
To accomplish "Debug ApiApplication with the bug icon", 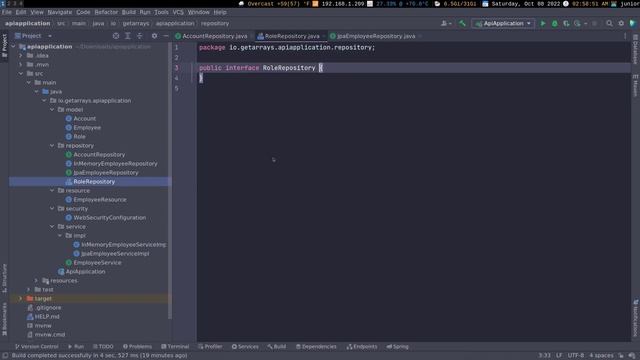I will (x=555, y=24).
